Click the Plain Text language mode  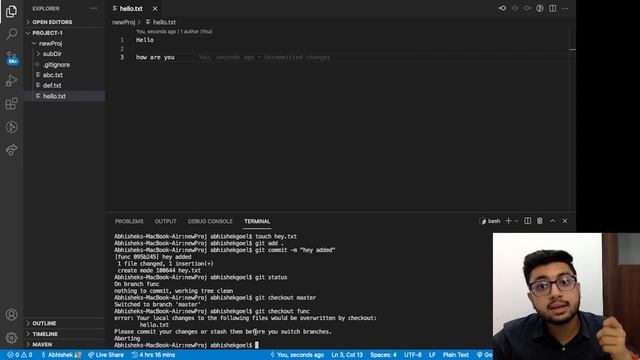pos(456,355)
